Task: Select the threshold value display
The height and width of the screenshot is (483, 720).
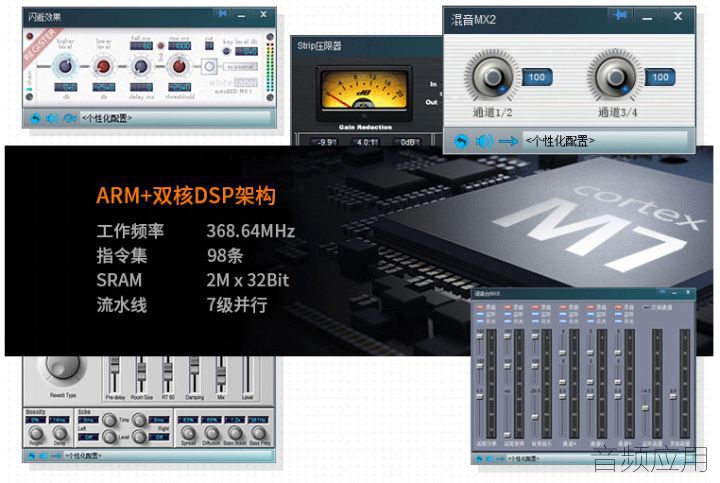Action: click(x=180, y=87)
